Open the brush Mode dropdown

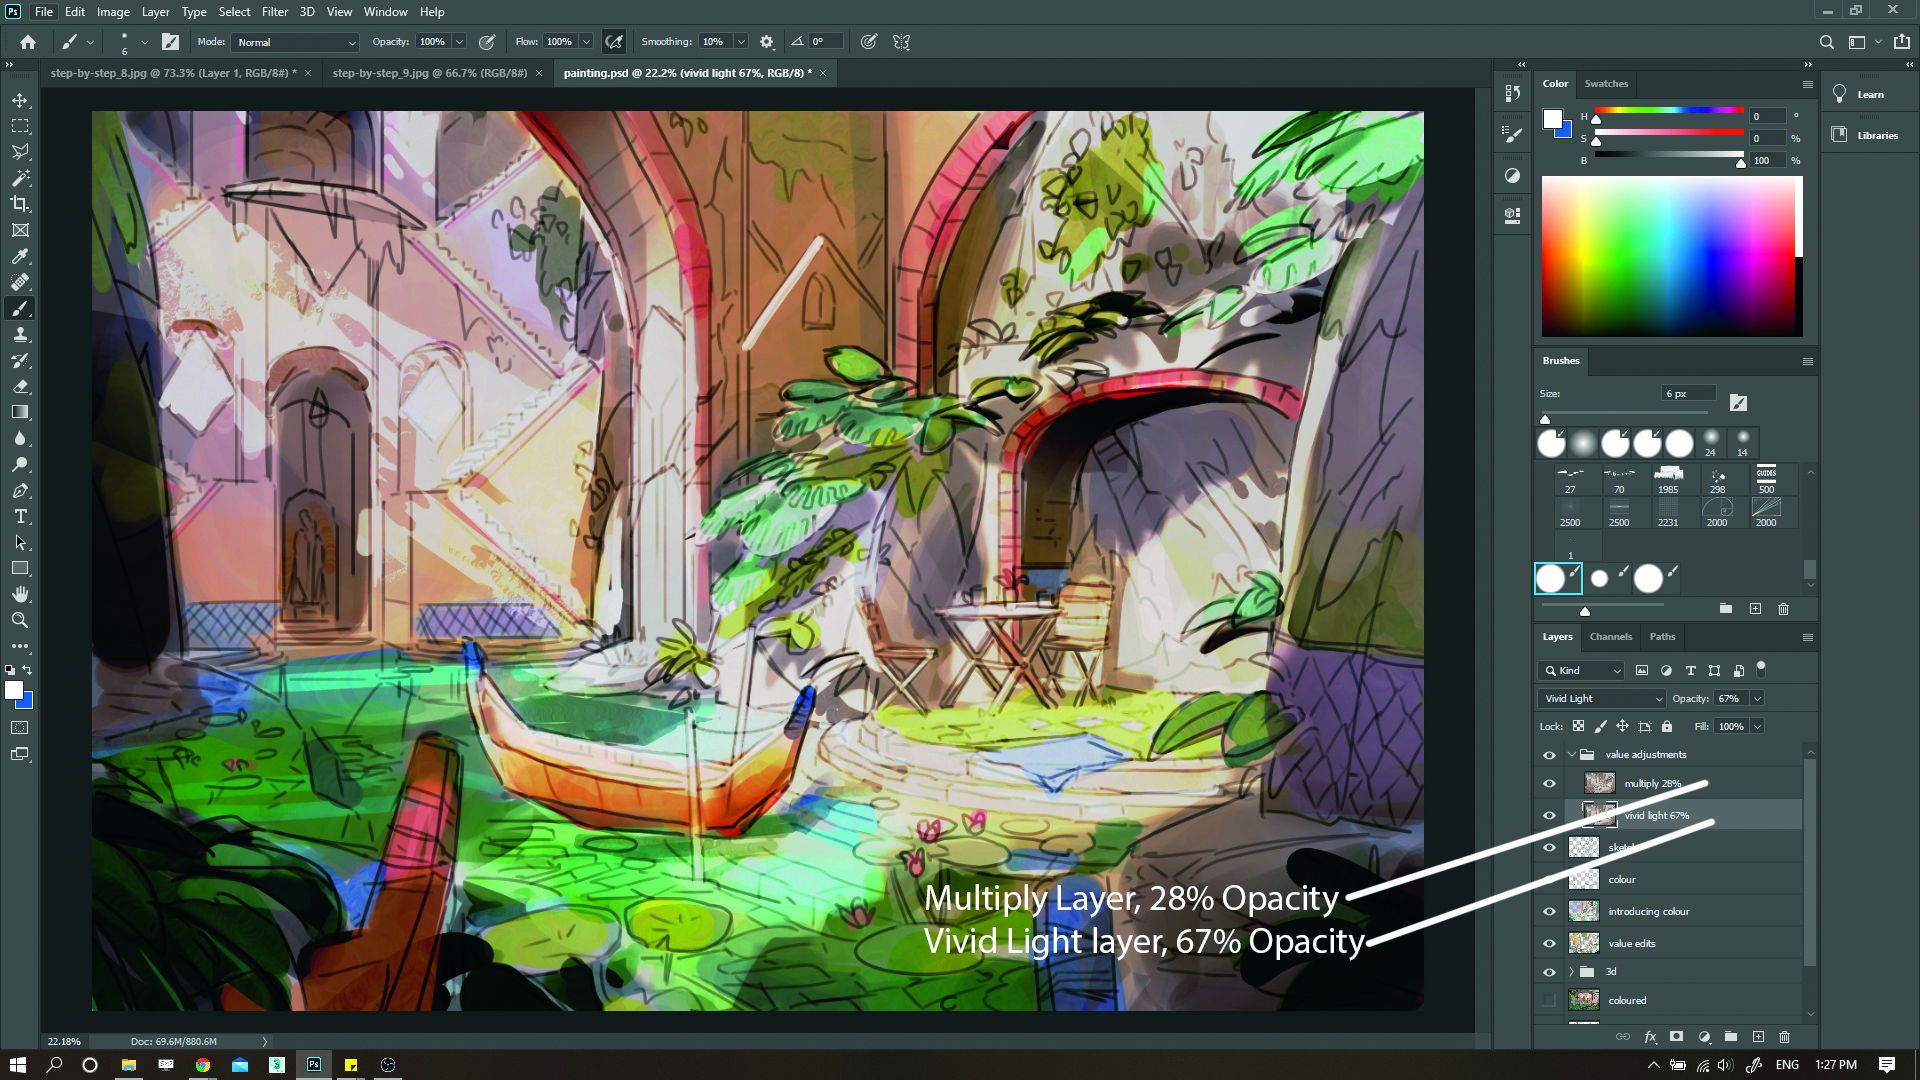(295, 42)
